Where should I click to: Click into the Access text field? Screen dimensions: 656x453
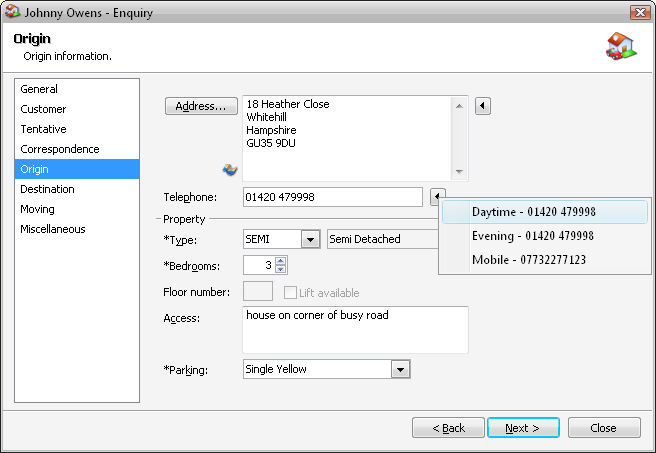coord(355,329)
